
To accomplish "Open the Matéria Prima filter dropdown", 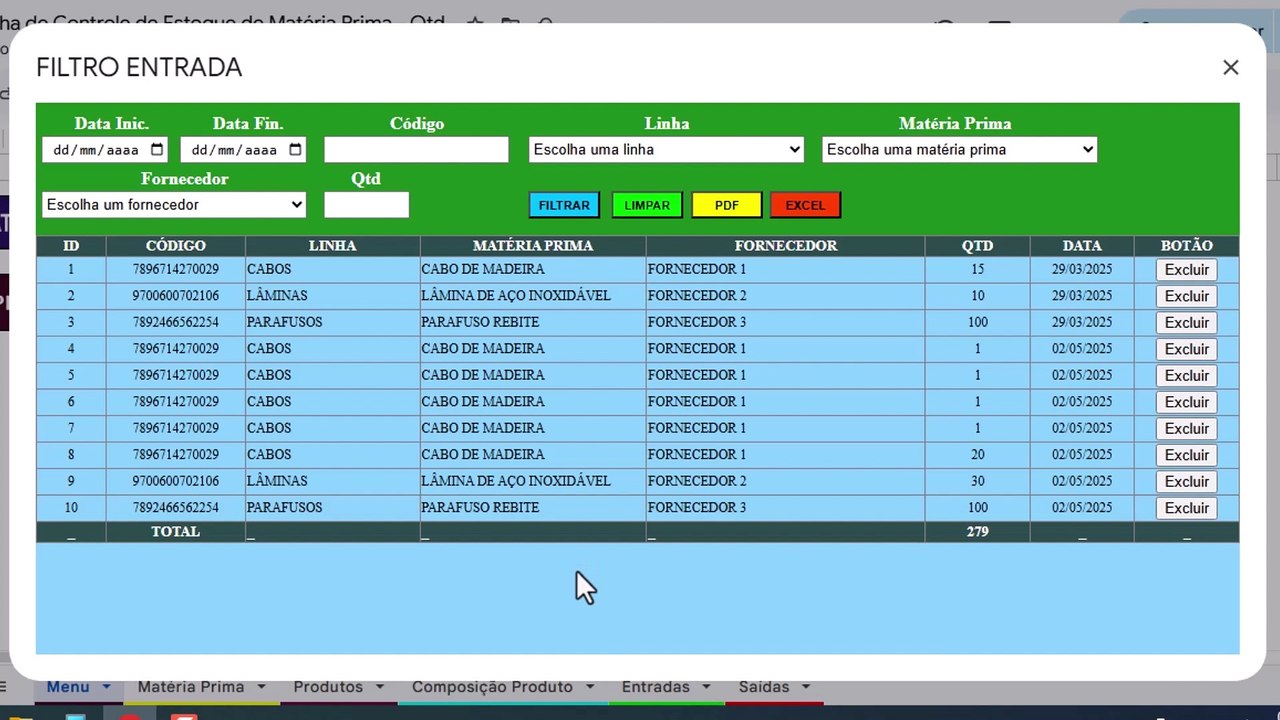I will pyautogui.click(x=960, y=150).
